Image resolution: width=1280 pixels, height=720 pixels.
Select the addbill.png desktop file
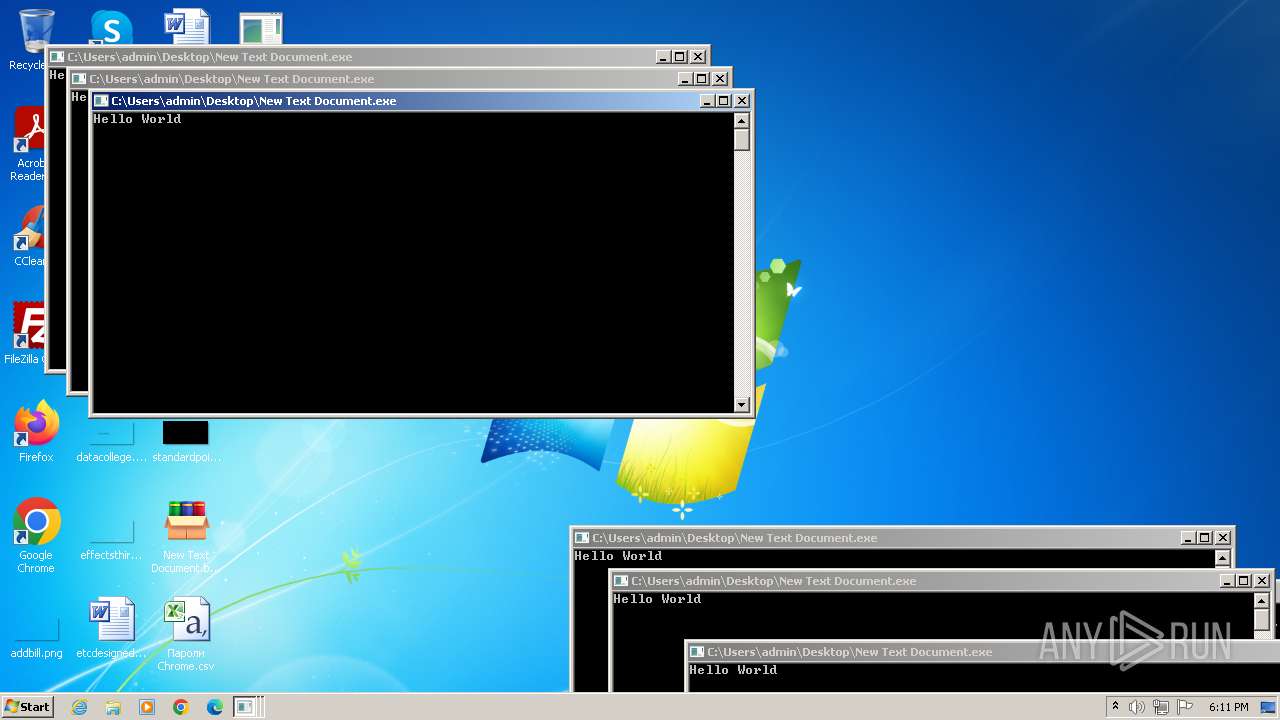pos(37,638)
